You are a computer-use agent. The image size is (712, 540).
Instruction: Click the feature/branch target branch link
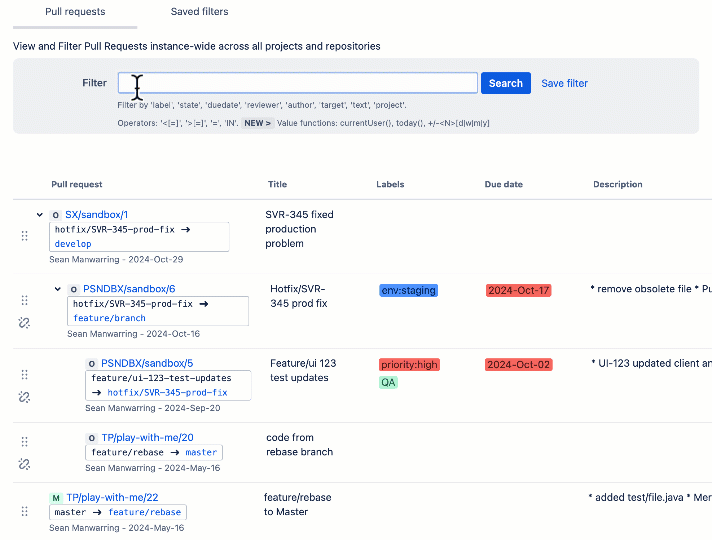coord(109,318)
